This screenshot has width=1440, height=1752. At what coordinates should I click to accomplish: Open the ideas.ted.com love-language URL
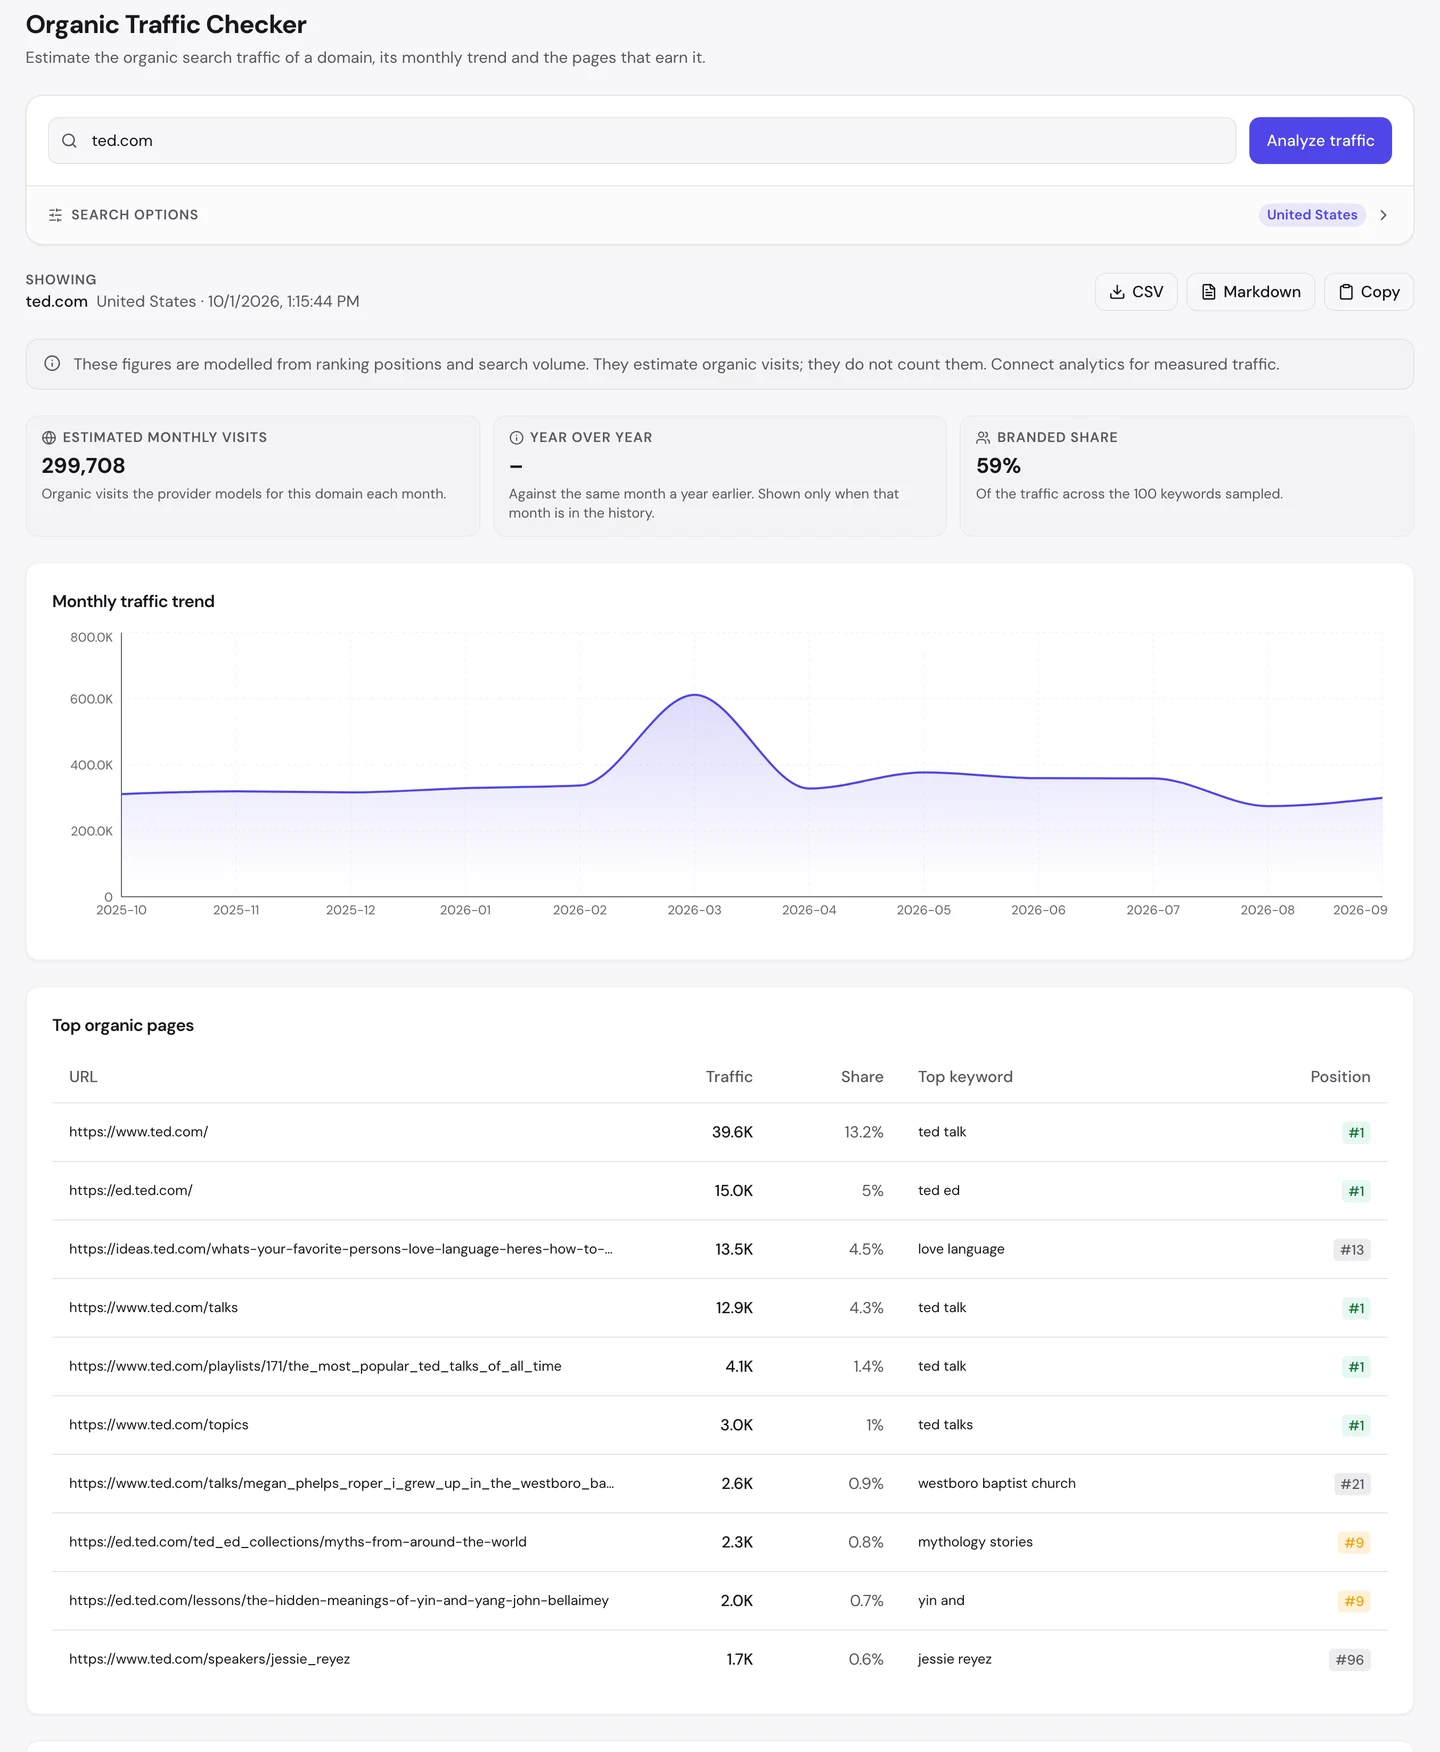340,1249
